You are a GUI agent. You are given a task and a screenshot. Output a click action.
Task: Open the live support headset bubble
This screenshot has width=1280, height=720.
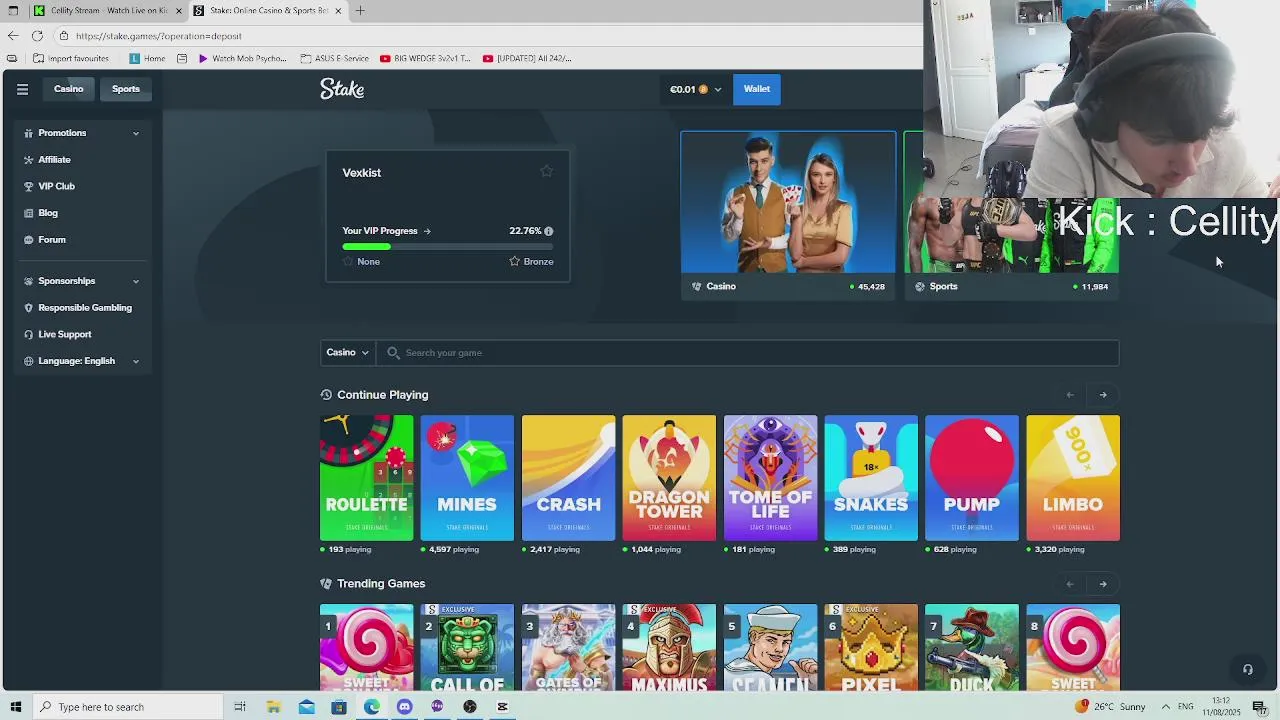click(x=1247, y=669)
